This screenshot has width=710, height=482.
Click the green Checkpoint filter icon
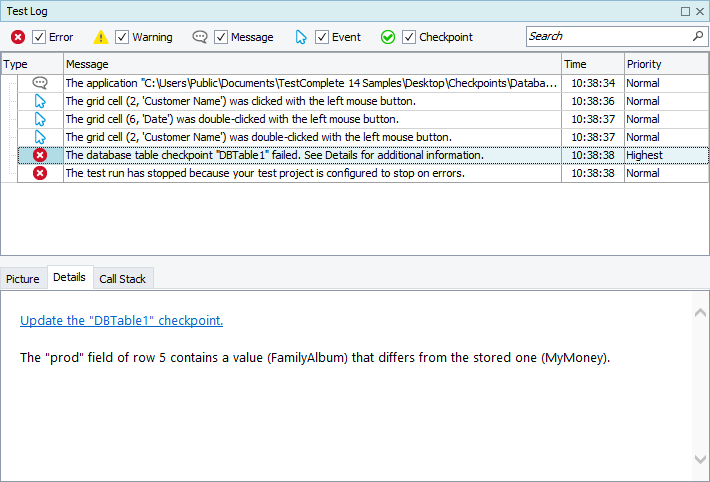coord(388,37)
